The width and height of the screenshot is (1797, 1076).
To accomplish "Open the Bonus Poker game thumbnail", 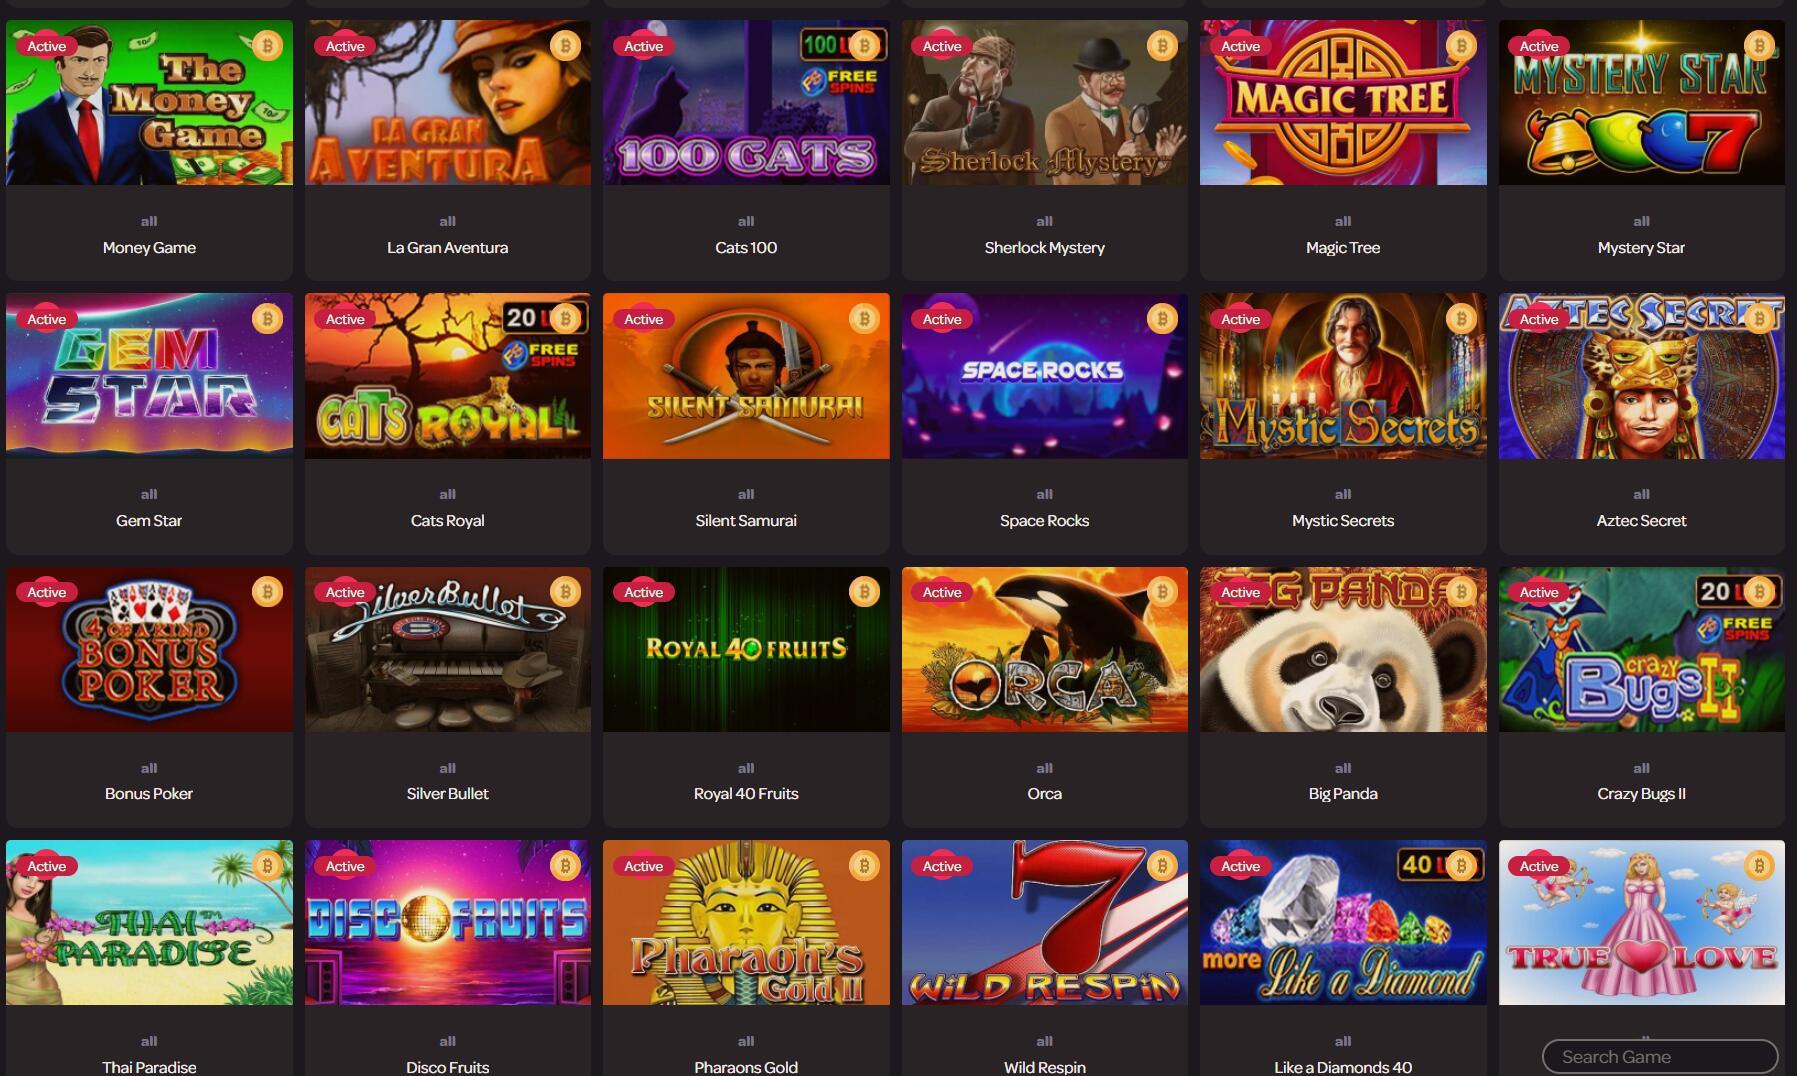I will [x=149, y=650].
